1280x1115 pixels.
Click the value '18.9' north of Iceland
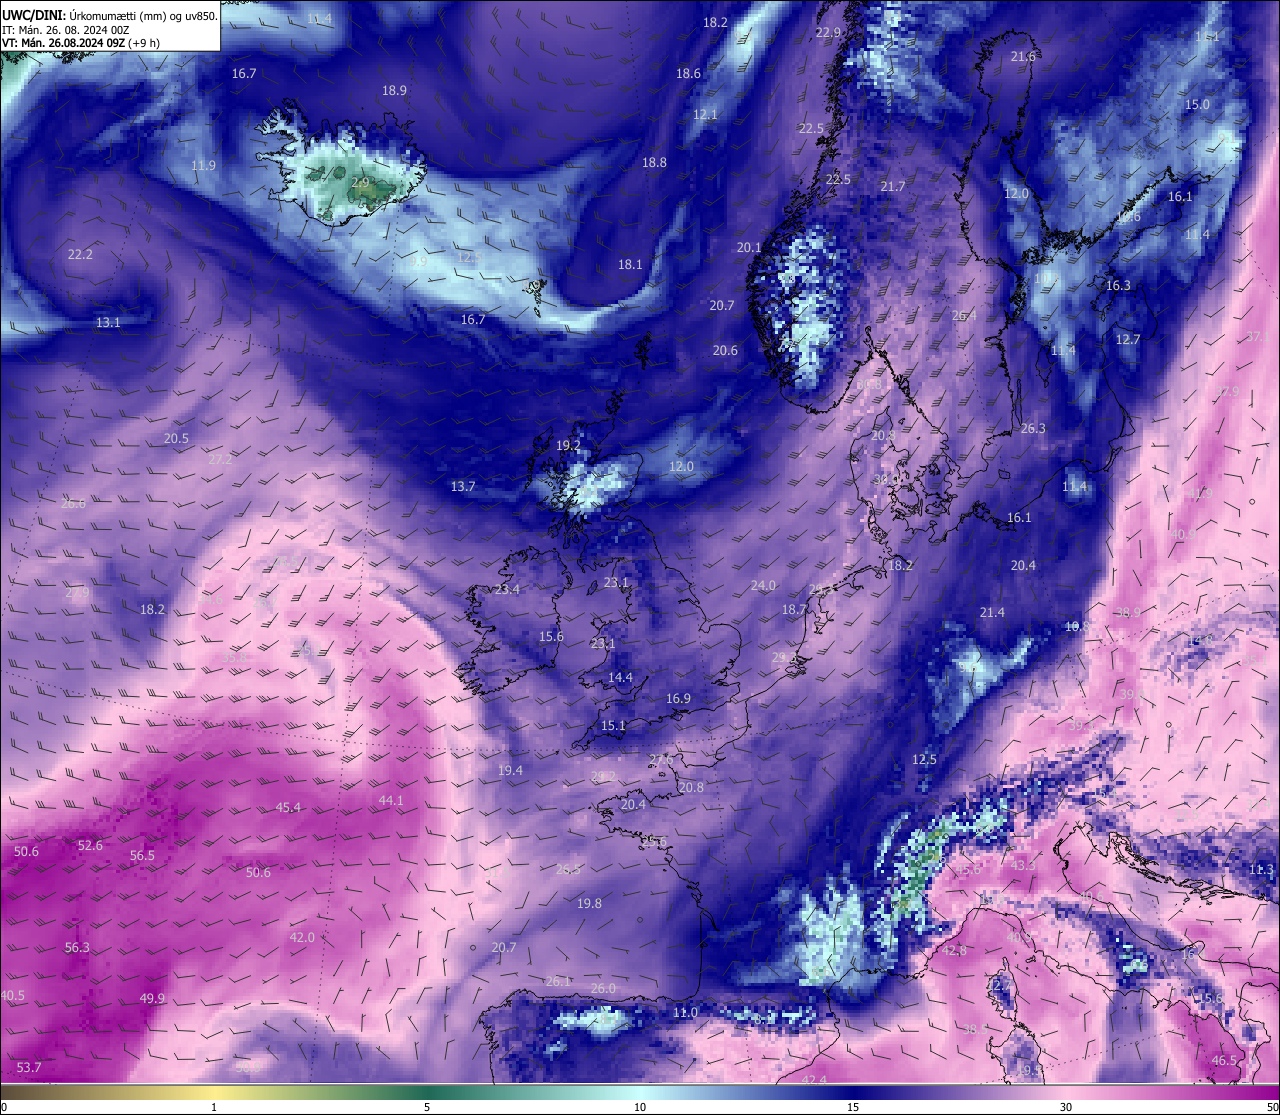coord(394,90)
